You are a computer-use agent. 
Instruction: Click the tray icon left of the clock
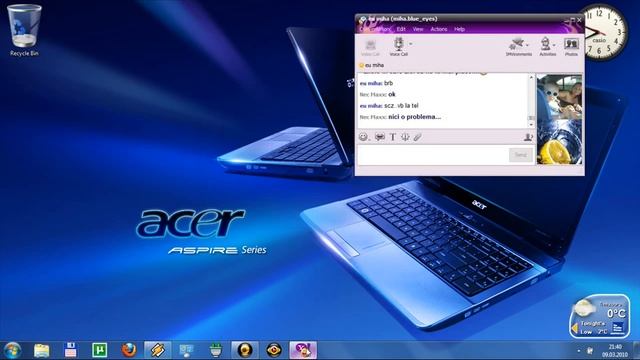[590, 351]
